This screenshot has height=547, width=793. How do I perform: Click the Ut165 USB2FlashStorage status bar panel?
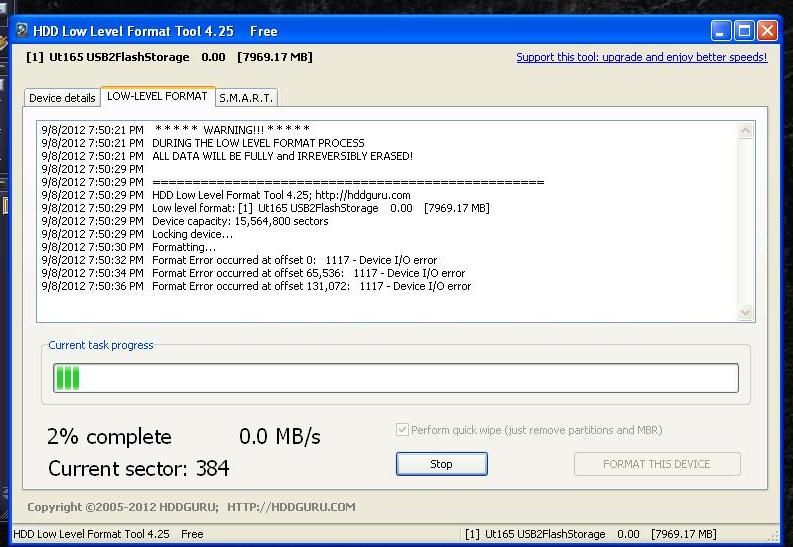pyautogui.click(x=591, y=534)
